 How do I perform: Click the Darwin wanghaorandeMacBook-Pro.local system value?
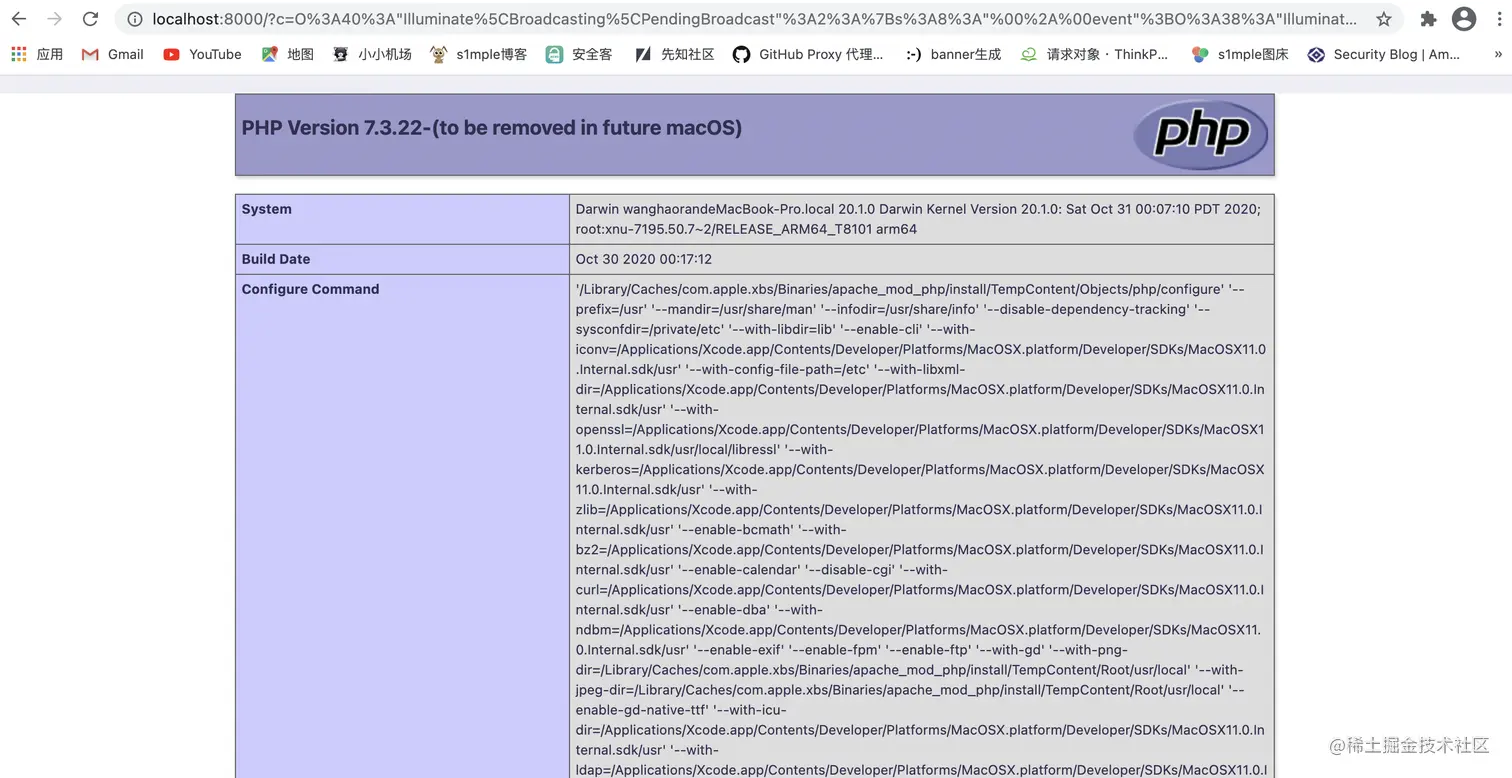pyautogui.click(x=918, y=219)
